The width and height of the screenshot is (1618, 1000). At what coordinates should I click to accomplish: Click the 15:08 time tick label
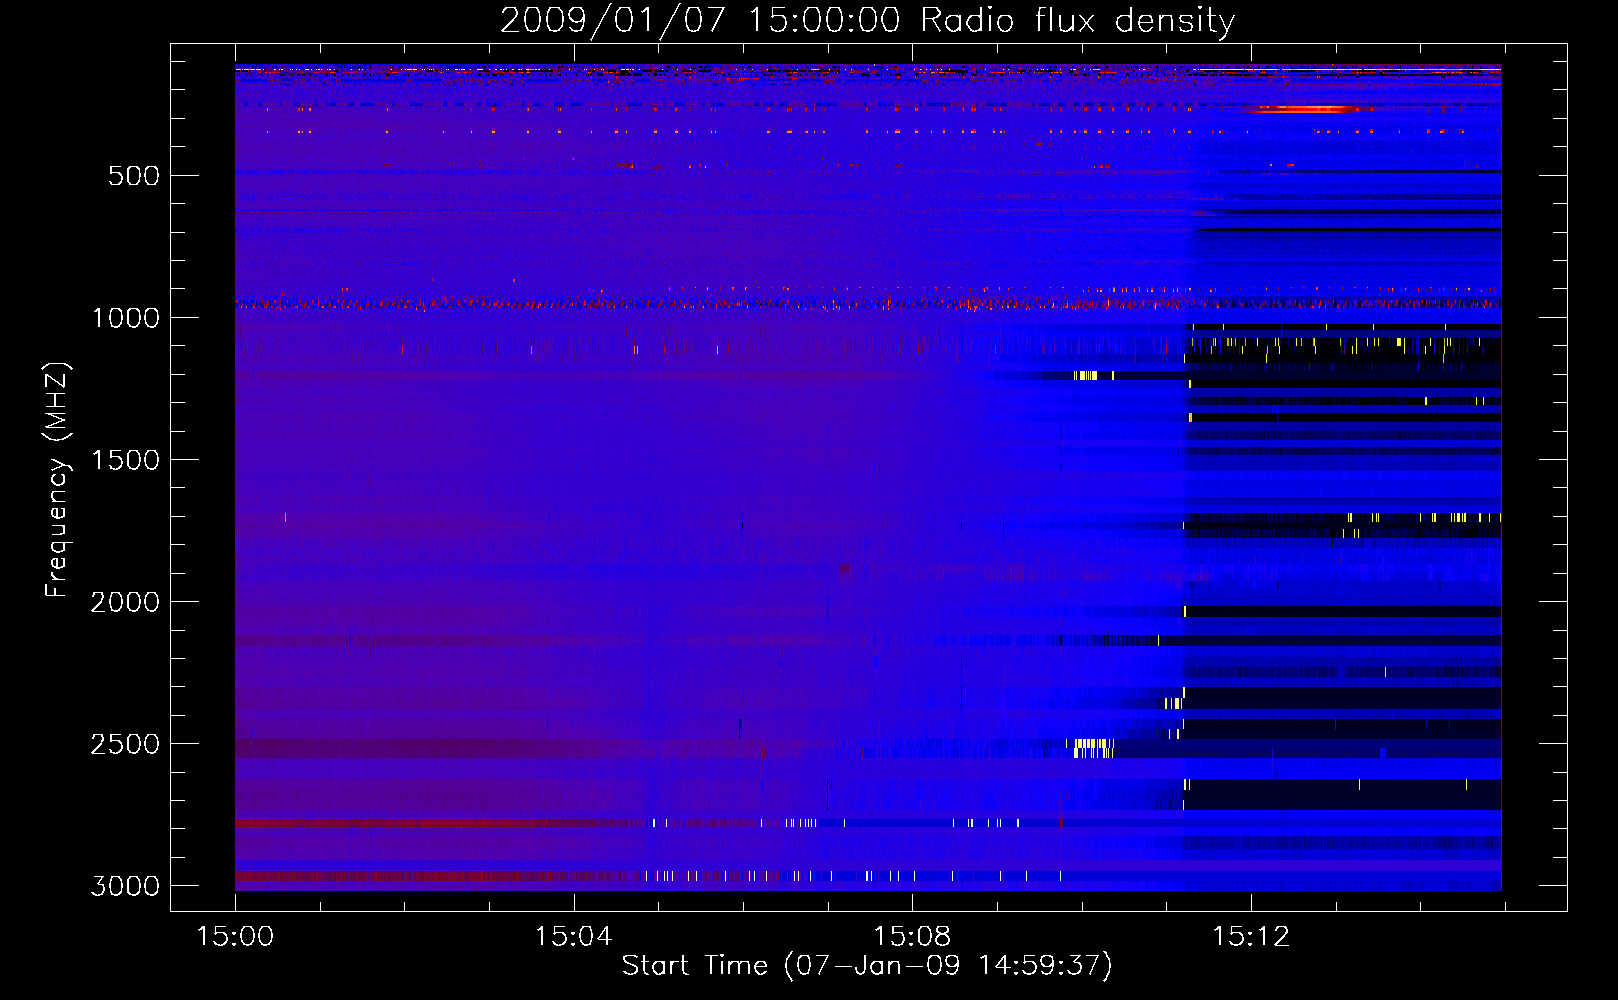pyautogui.click(x=912, y=937)
